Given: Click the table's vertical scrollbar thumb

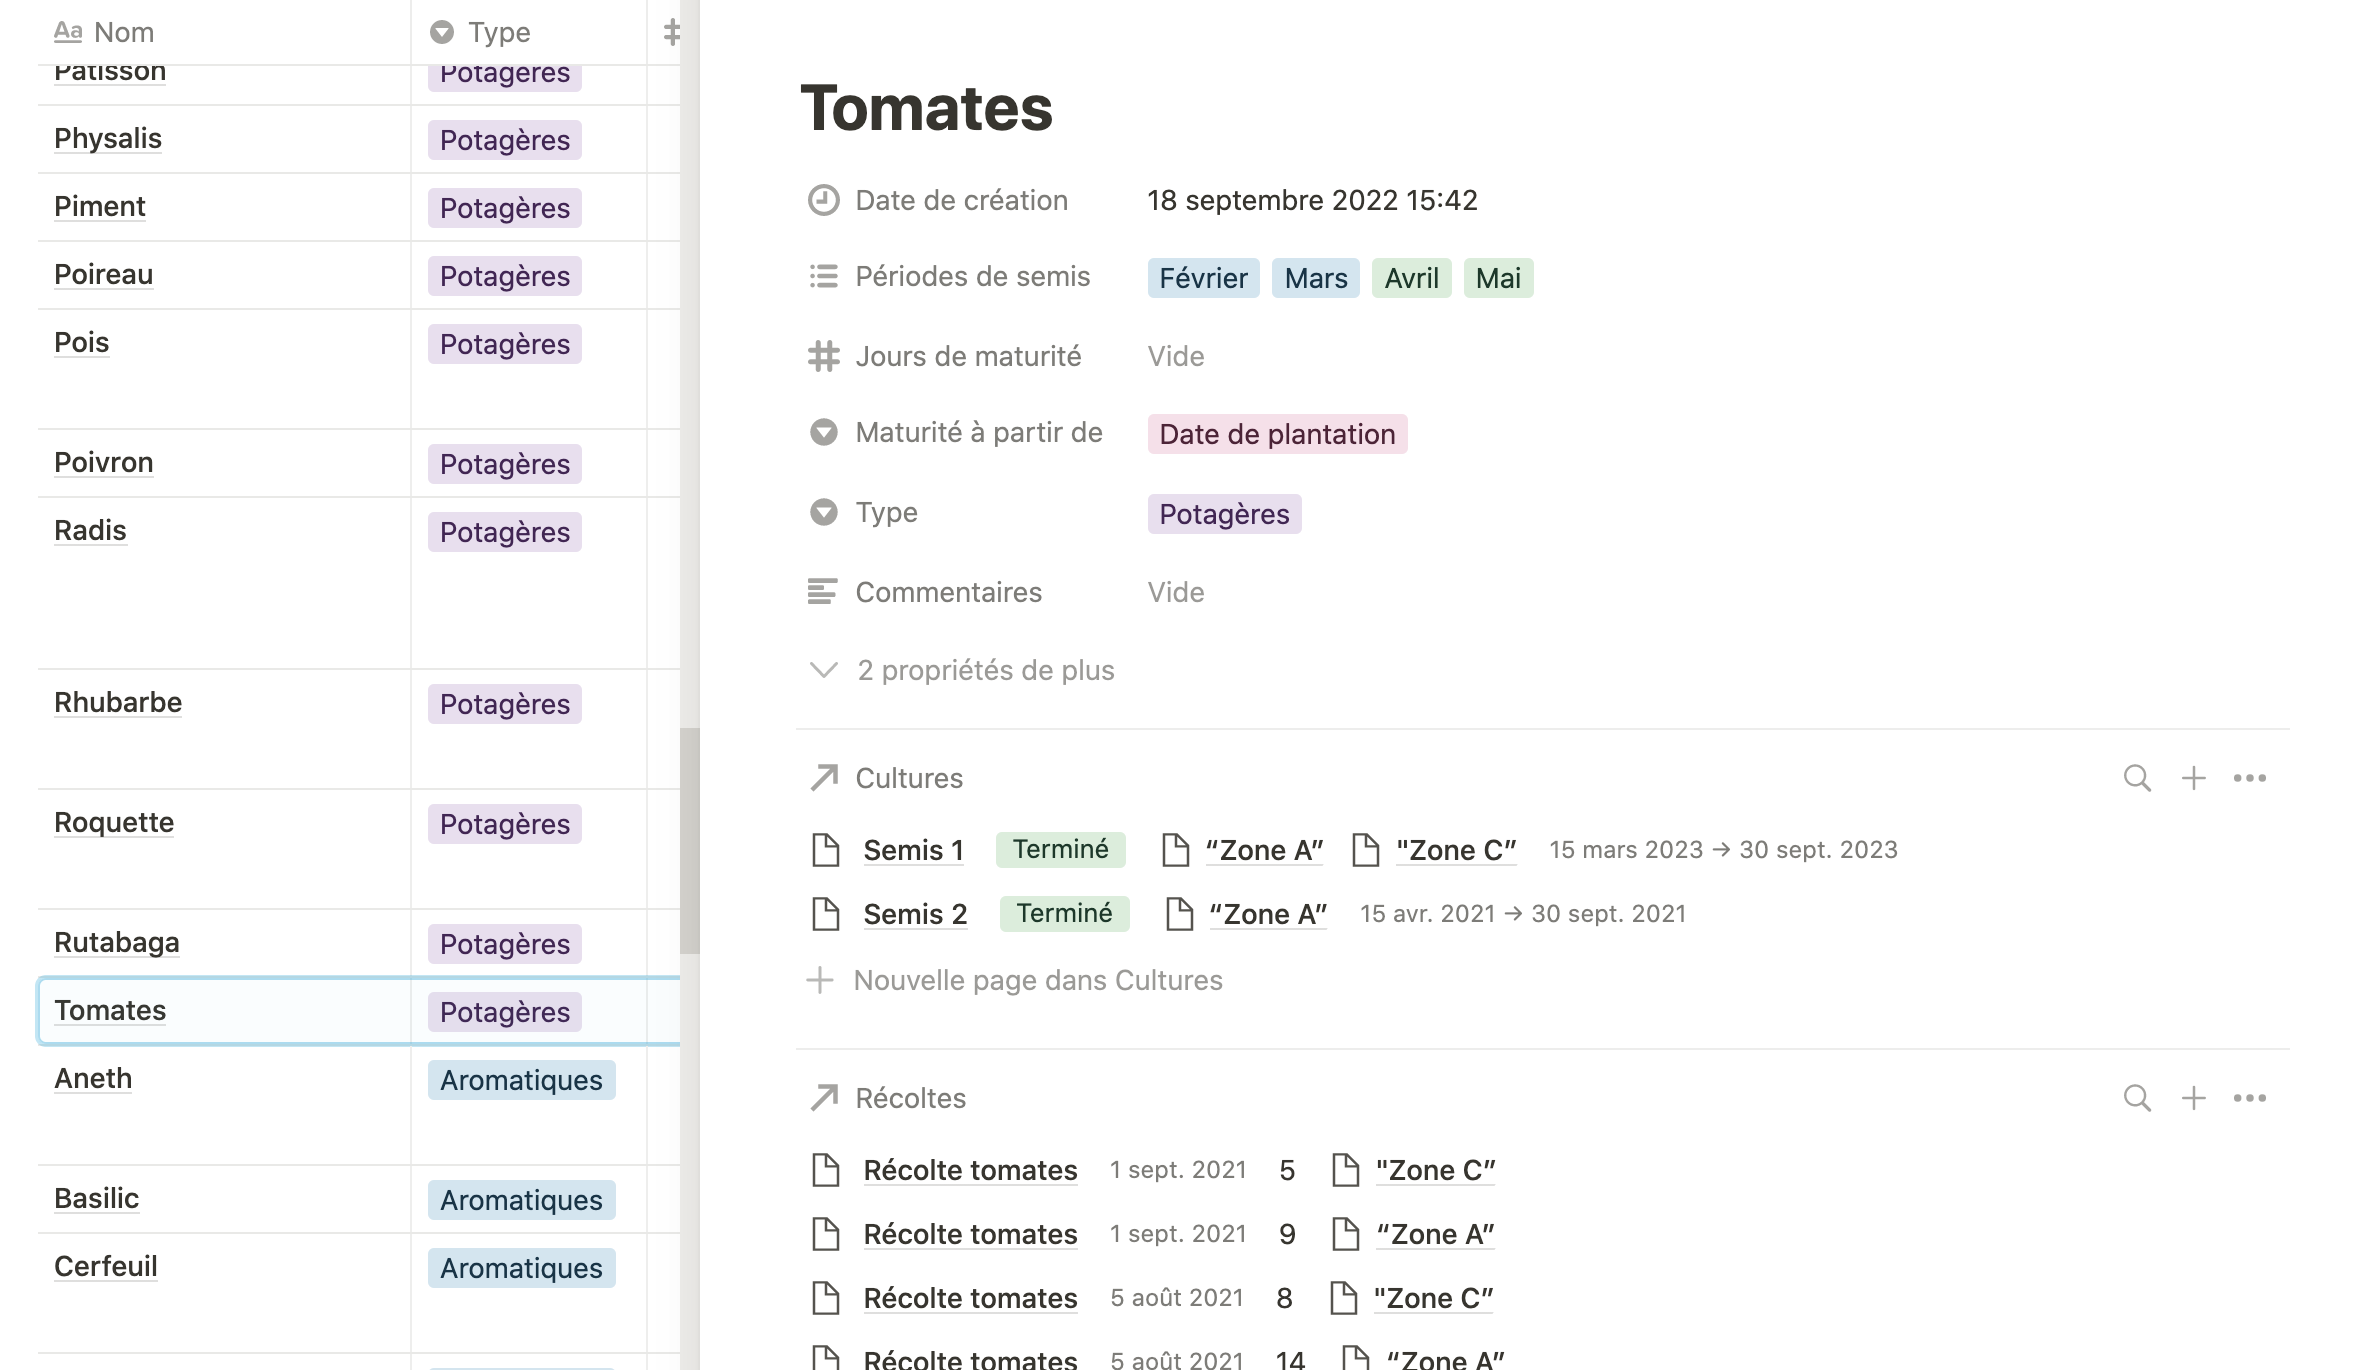Looking at the screenshot, I should 689,840.
